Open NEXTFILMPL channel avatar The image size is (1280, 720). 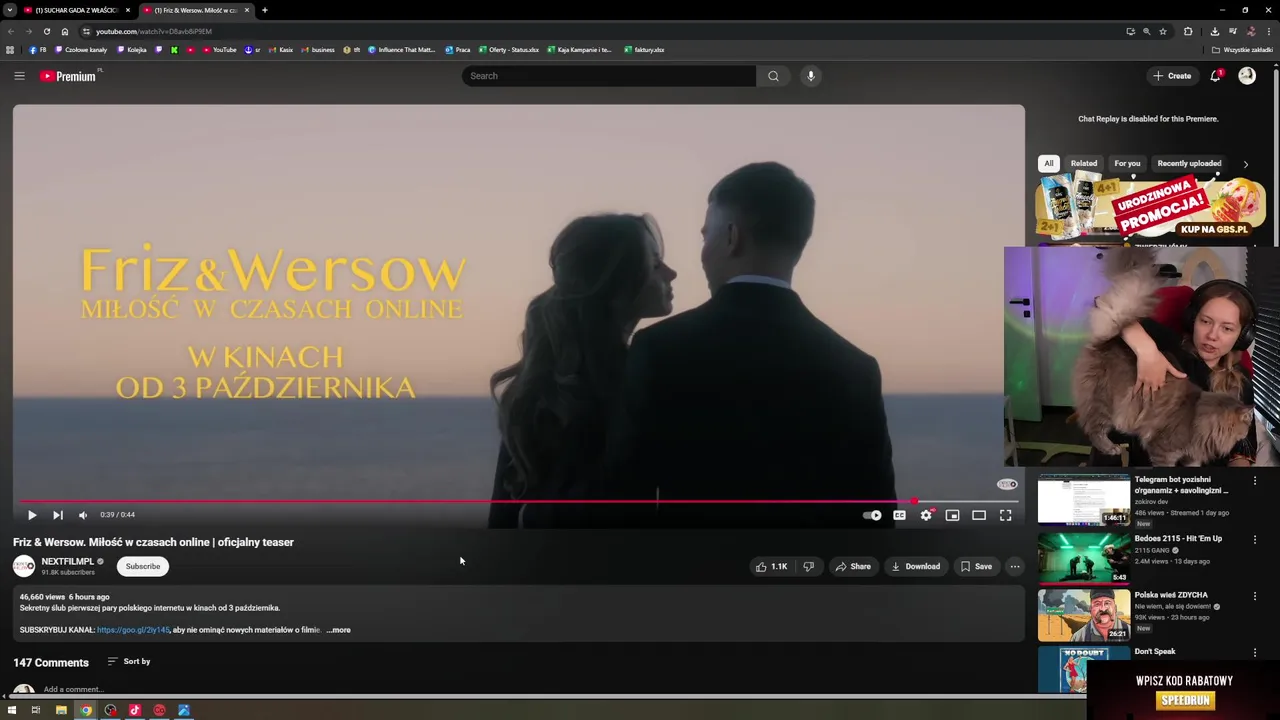coord(24,566)
